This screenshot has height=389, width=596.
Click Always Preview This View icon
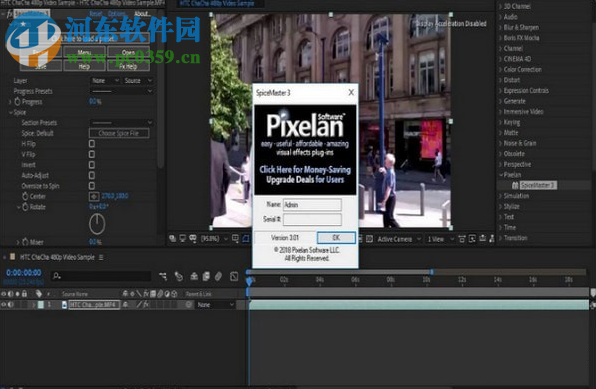point(172,238)
